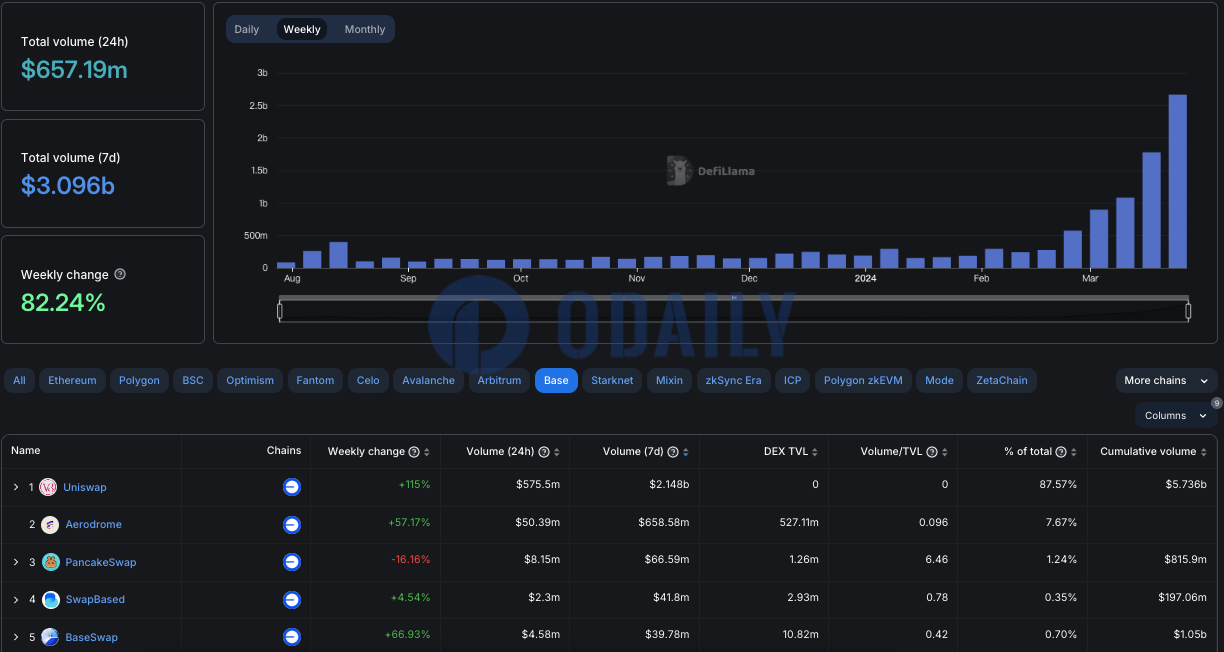Image resolution: width=1224 pixels, height=652 pixels.
Task: Open the PancakeSwap protocol link
Action: pos(101,562)
